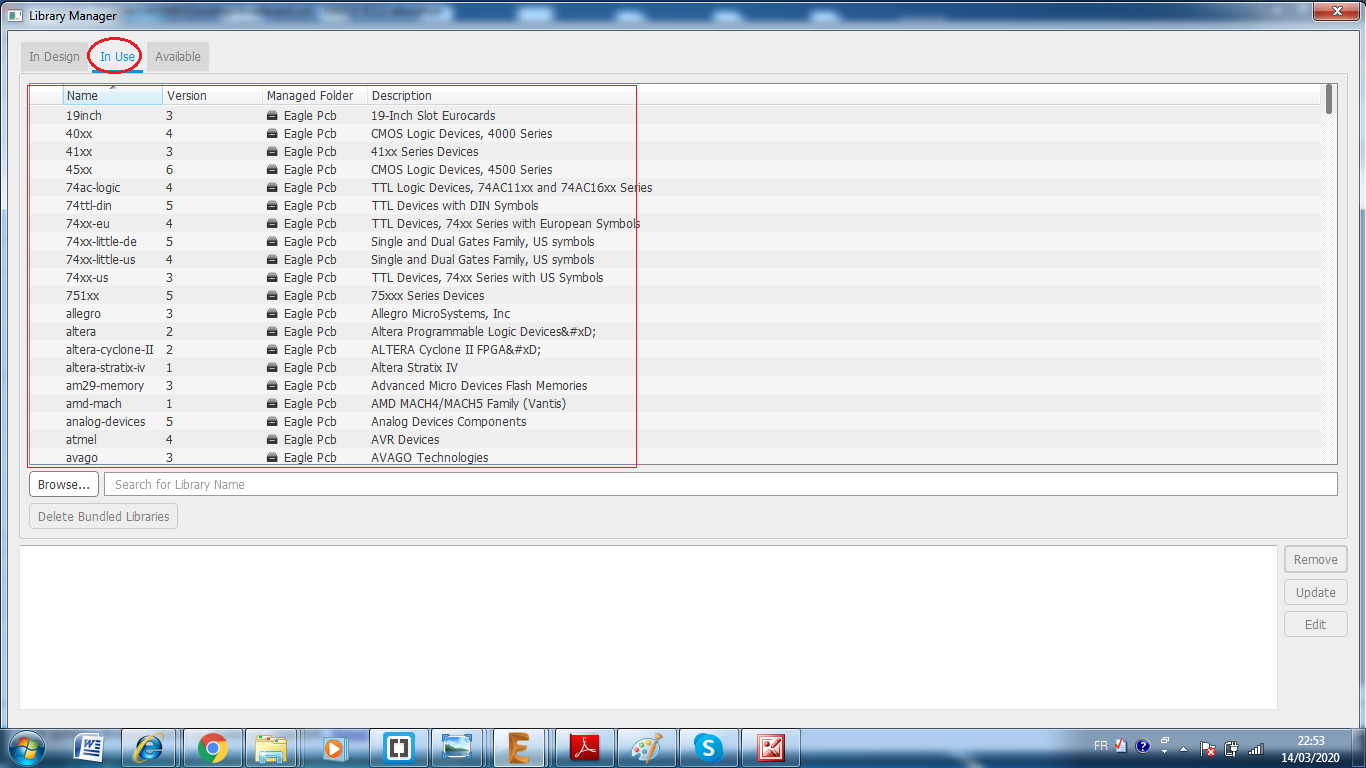Click description '41xx Series Devices'
The image size is (1366, 768).
(425, 152)
